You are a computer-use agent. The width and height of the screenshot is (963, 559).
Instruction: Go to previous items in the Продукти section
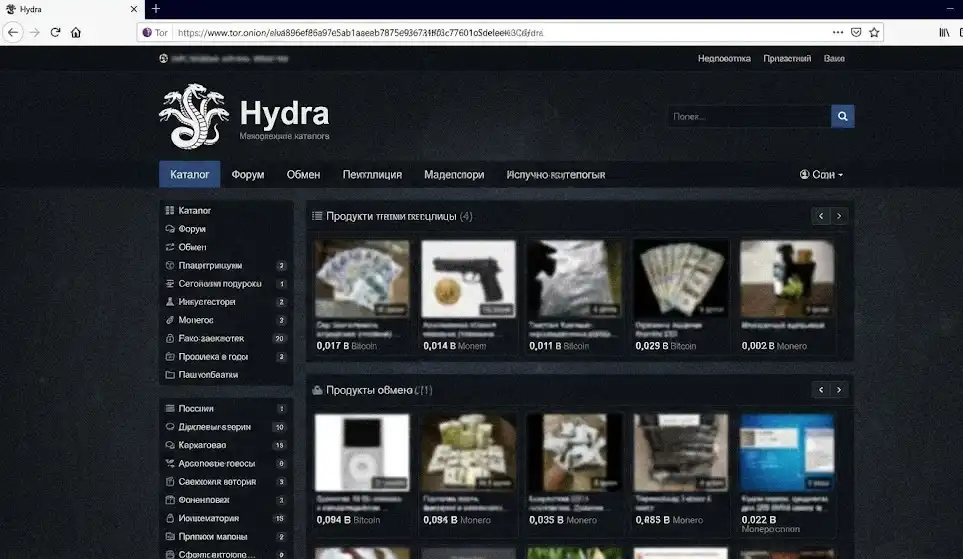point(821,216)
